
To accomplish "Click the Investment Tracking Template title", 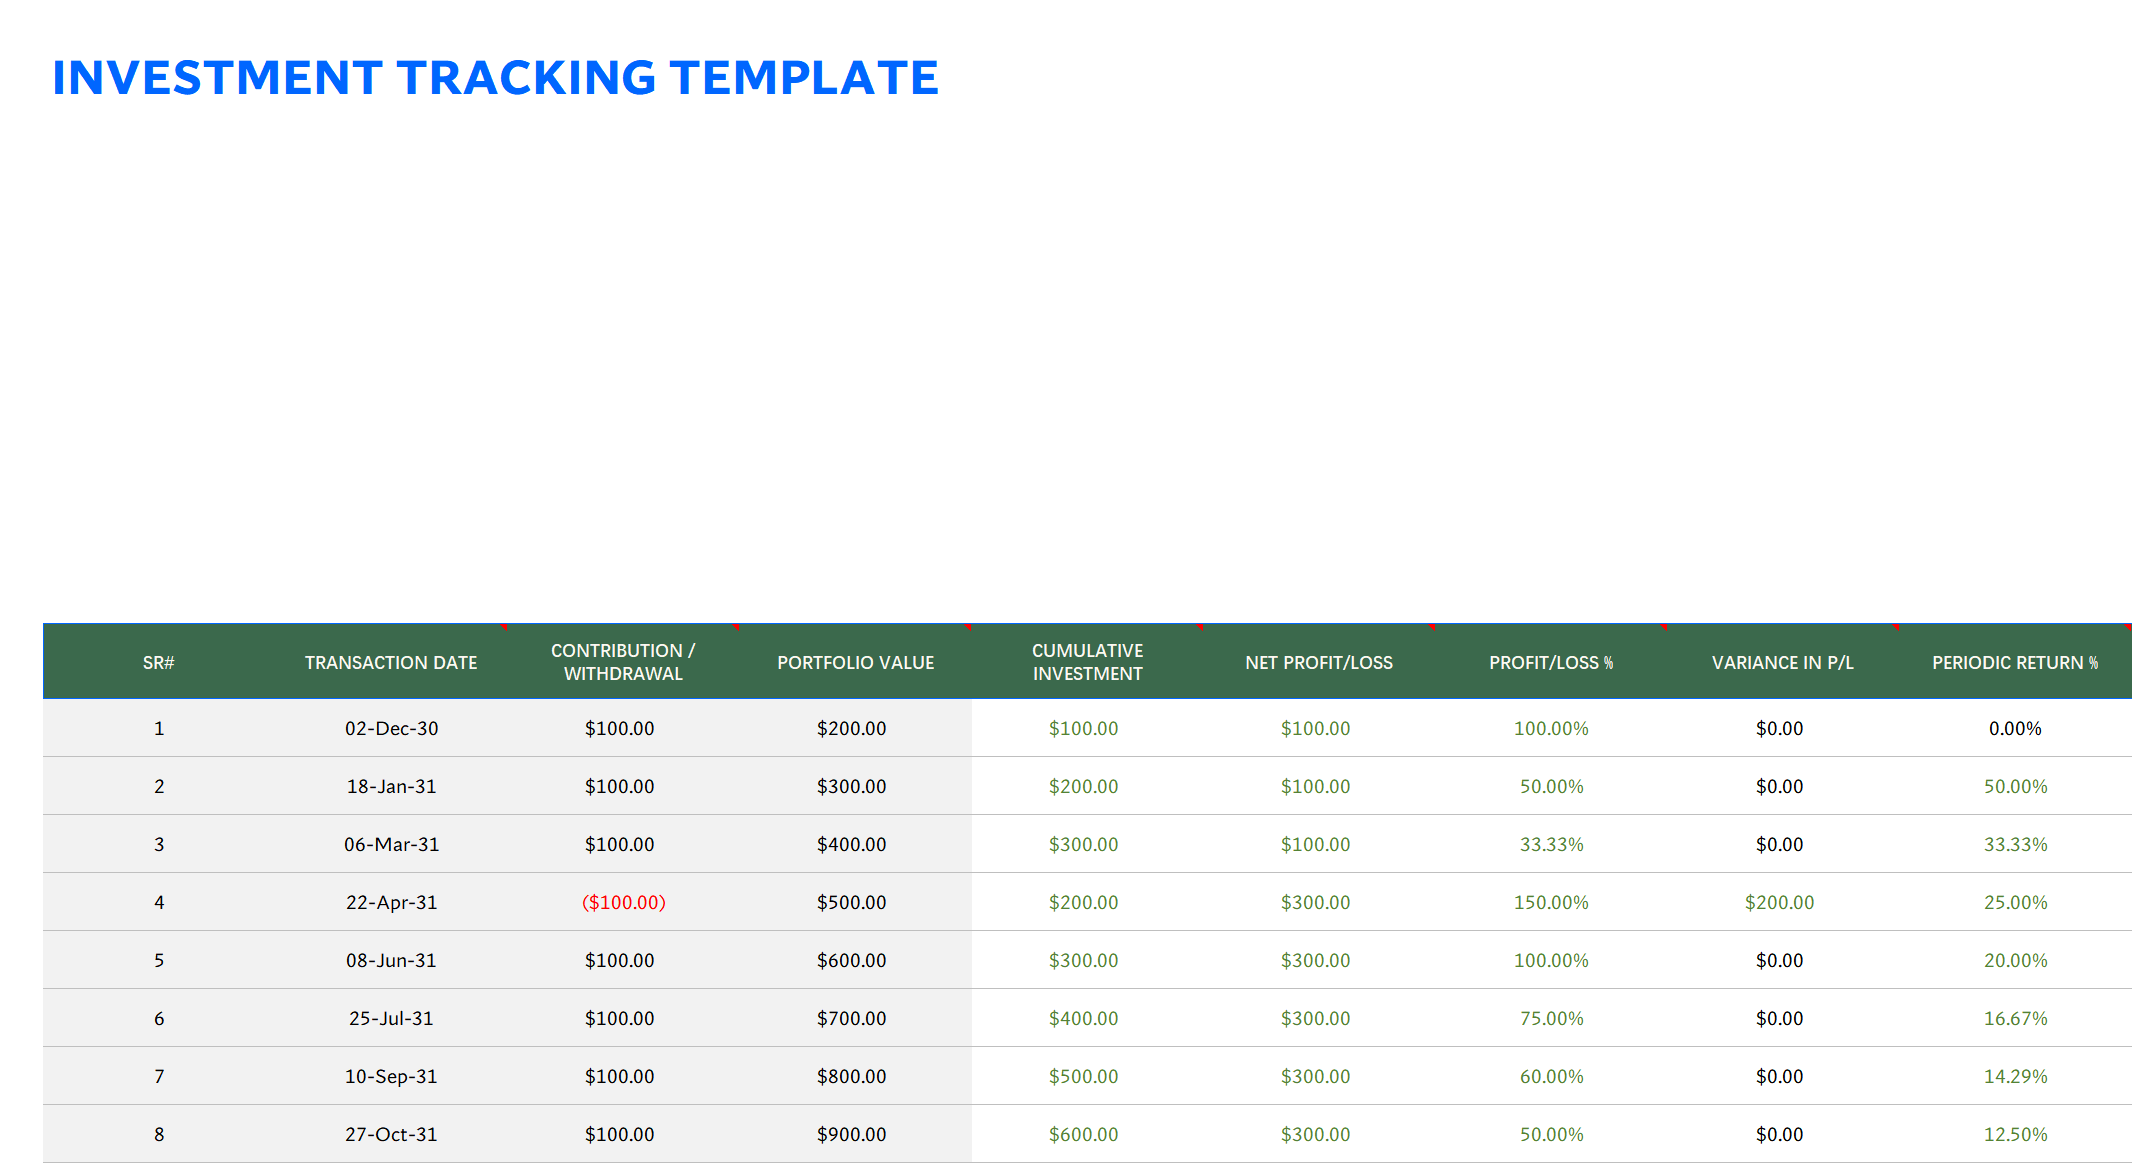I will click(495, 78).
